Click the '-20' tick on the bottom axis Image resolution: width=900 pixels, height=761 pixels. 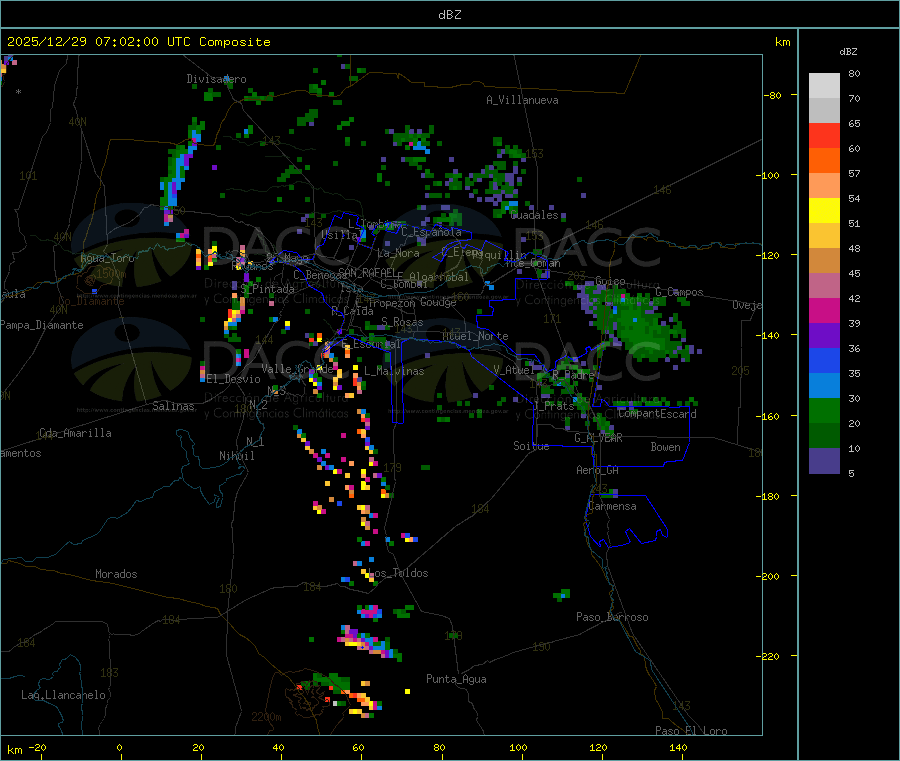coord(37,747)
